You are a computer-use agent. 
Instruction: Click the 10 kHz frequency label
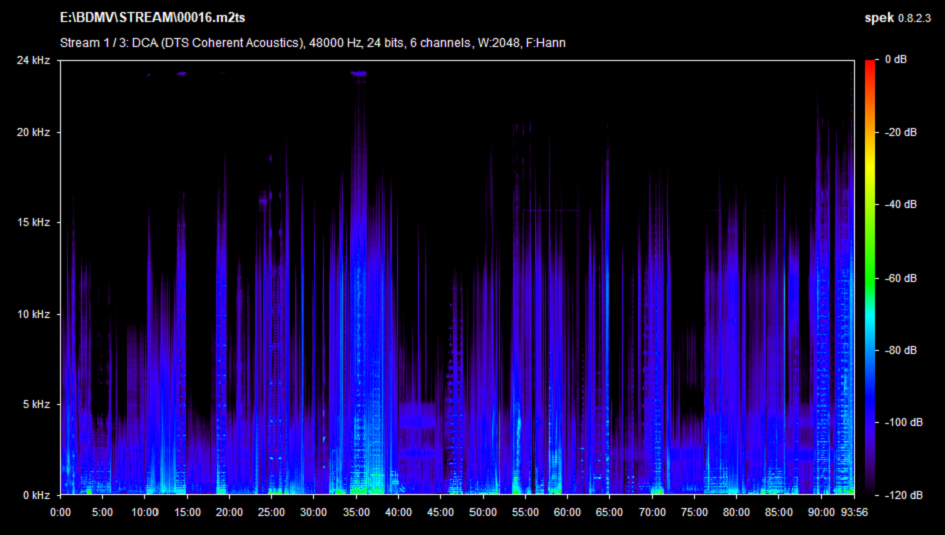[x=35, y=314]
